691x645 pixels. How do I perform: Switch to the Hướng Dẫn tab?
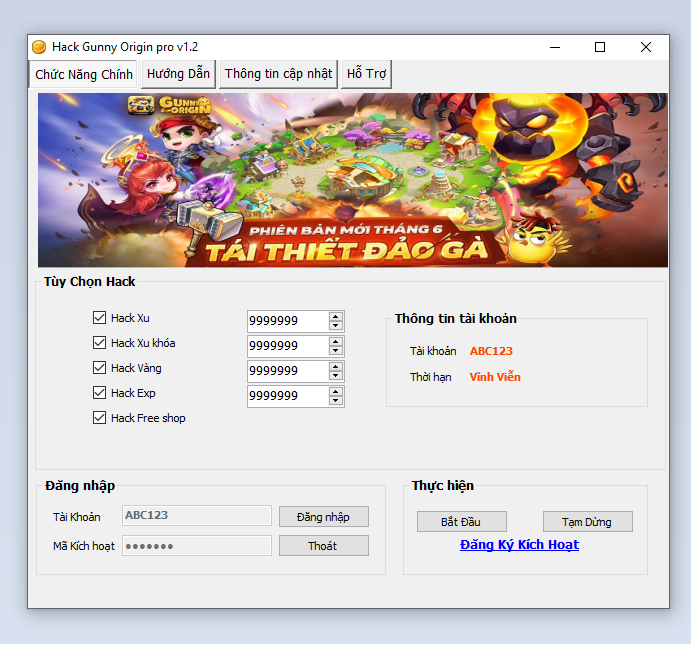(x=178, y=74)
